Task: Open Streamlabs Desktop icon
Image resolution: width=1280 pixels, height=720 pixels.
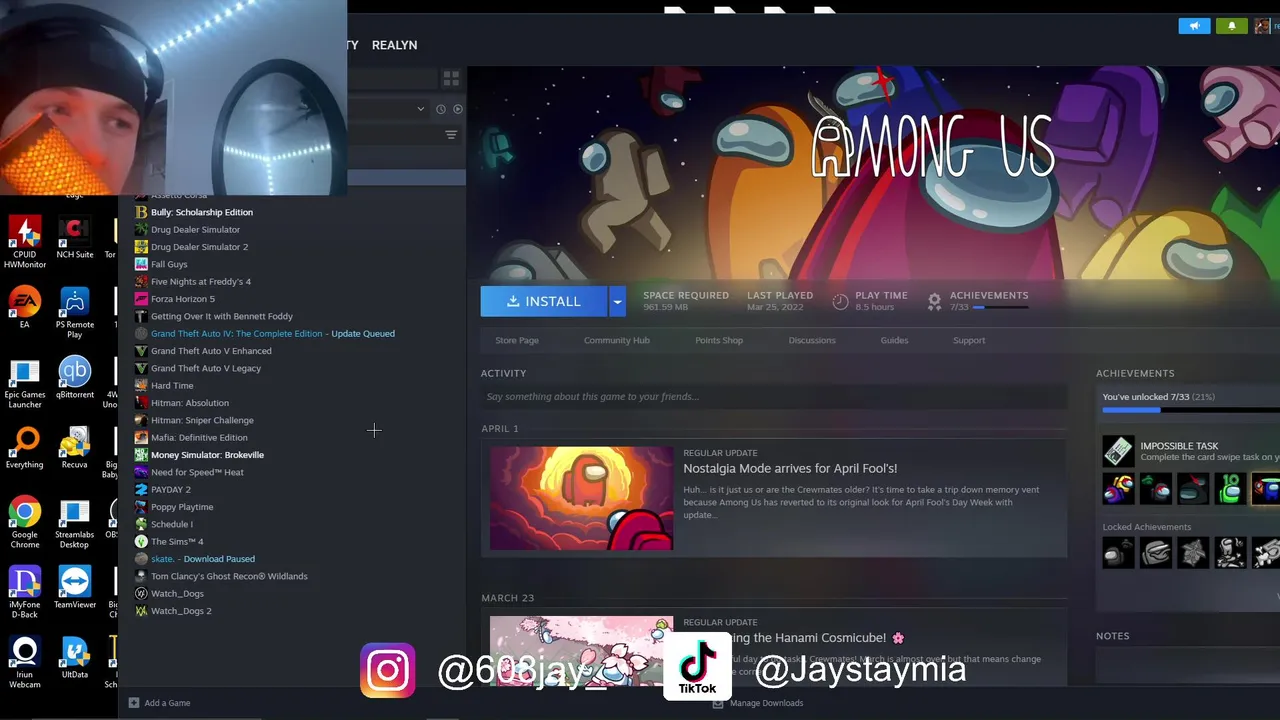Action: (74, 523)
